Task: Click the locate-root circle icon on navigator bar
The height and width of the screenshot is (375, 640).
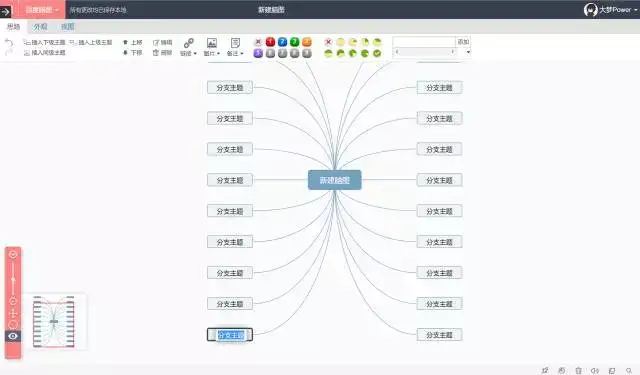Action: tap(13, 325)
